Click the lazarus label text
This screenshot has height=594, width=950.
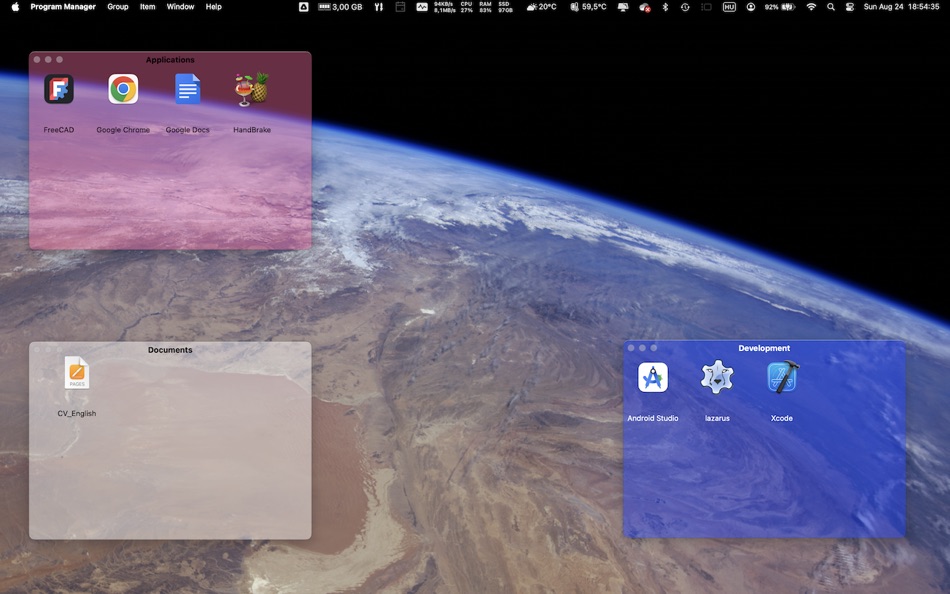717,418
